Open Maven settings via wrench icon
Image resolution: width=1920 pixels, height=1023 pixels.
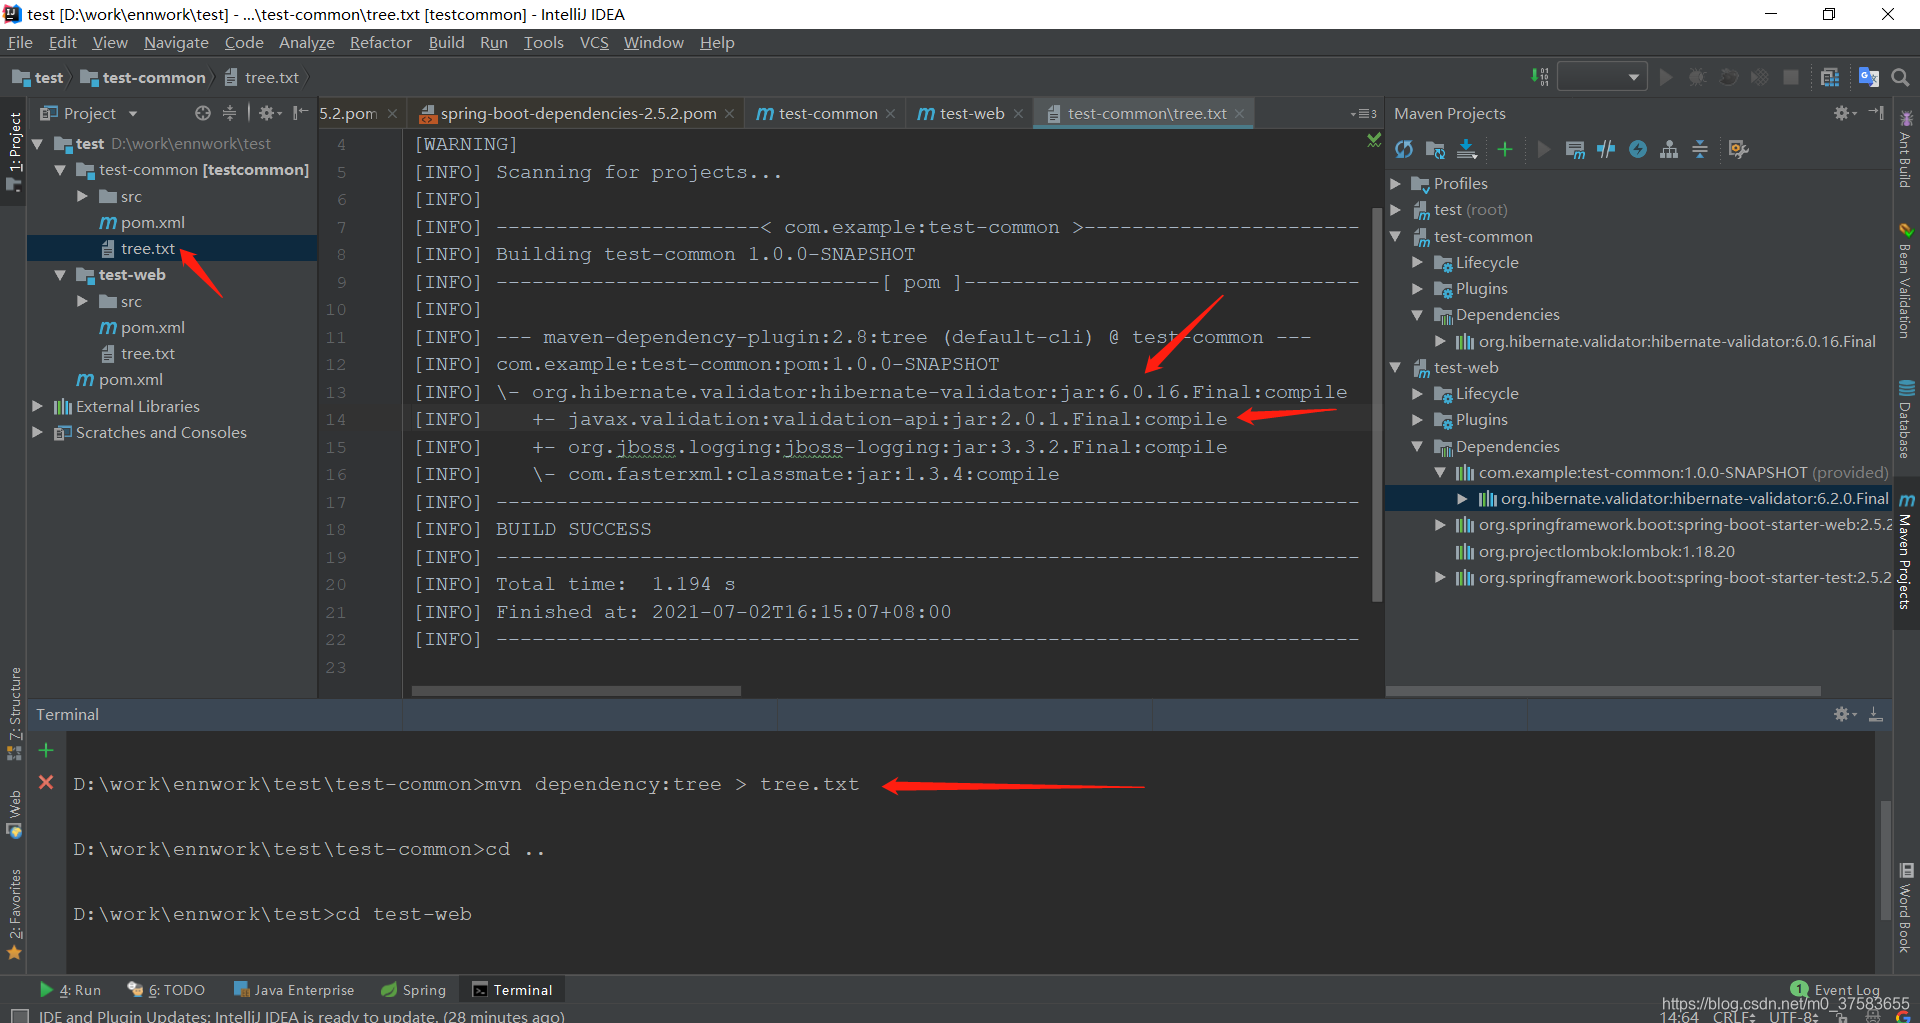click(x=1738, y=149)
